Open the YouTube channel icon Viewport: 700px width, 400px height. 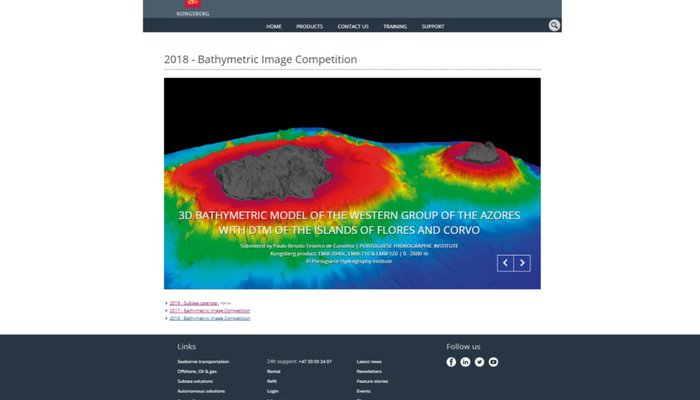493,362
